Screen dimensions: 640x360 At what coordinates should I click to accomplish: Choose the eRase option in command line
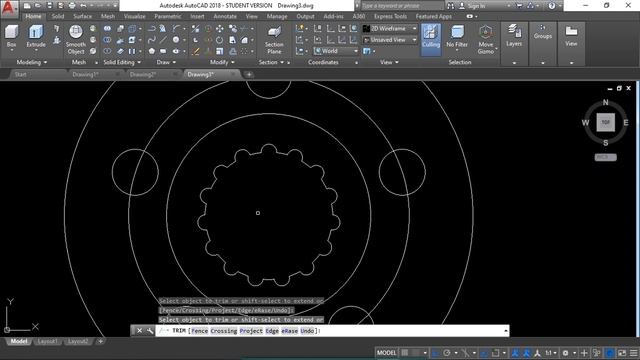[x=289, y=331]
